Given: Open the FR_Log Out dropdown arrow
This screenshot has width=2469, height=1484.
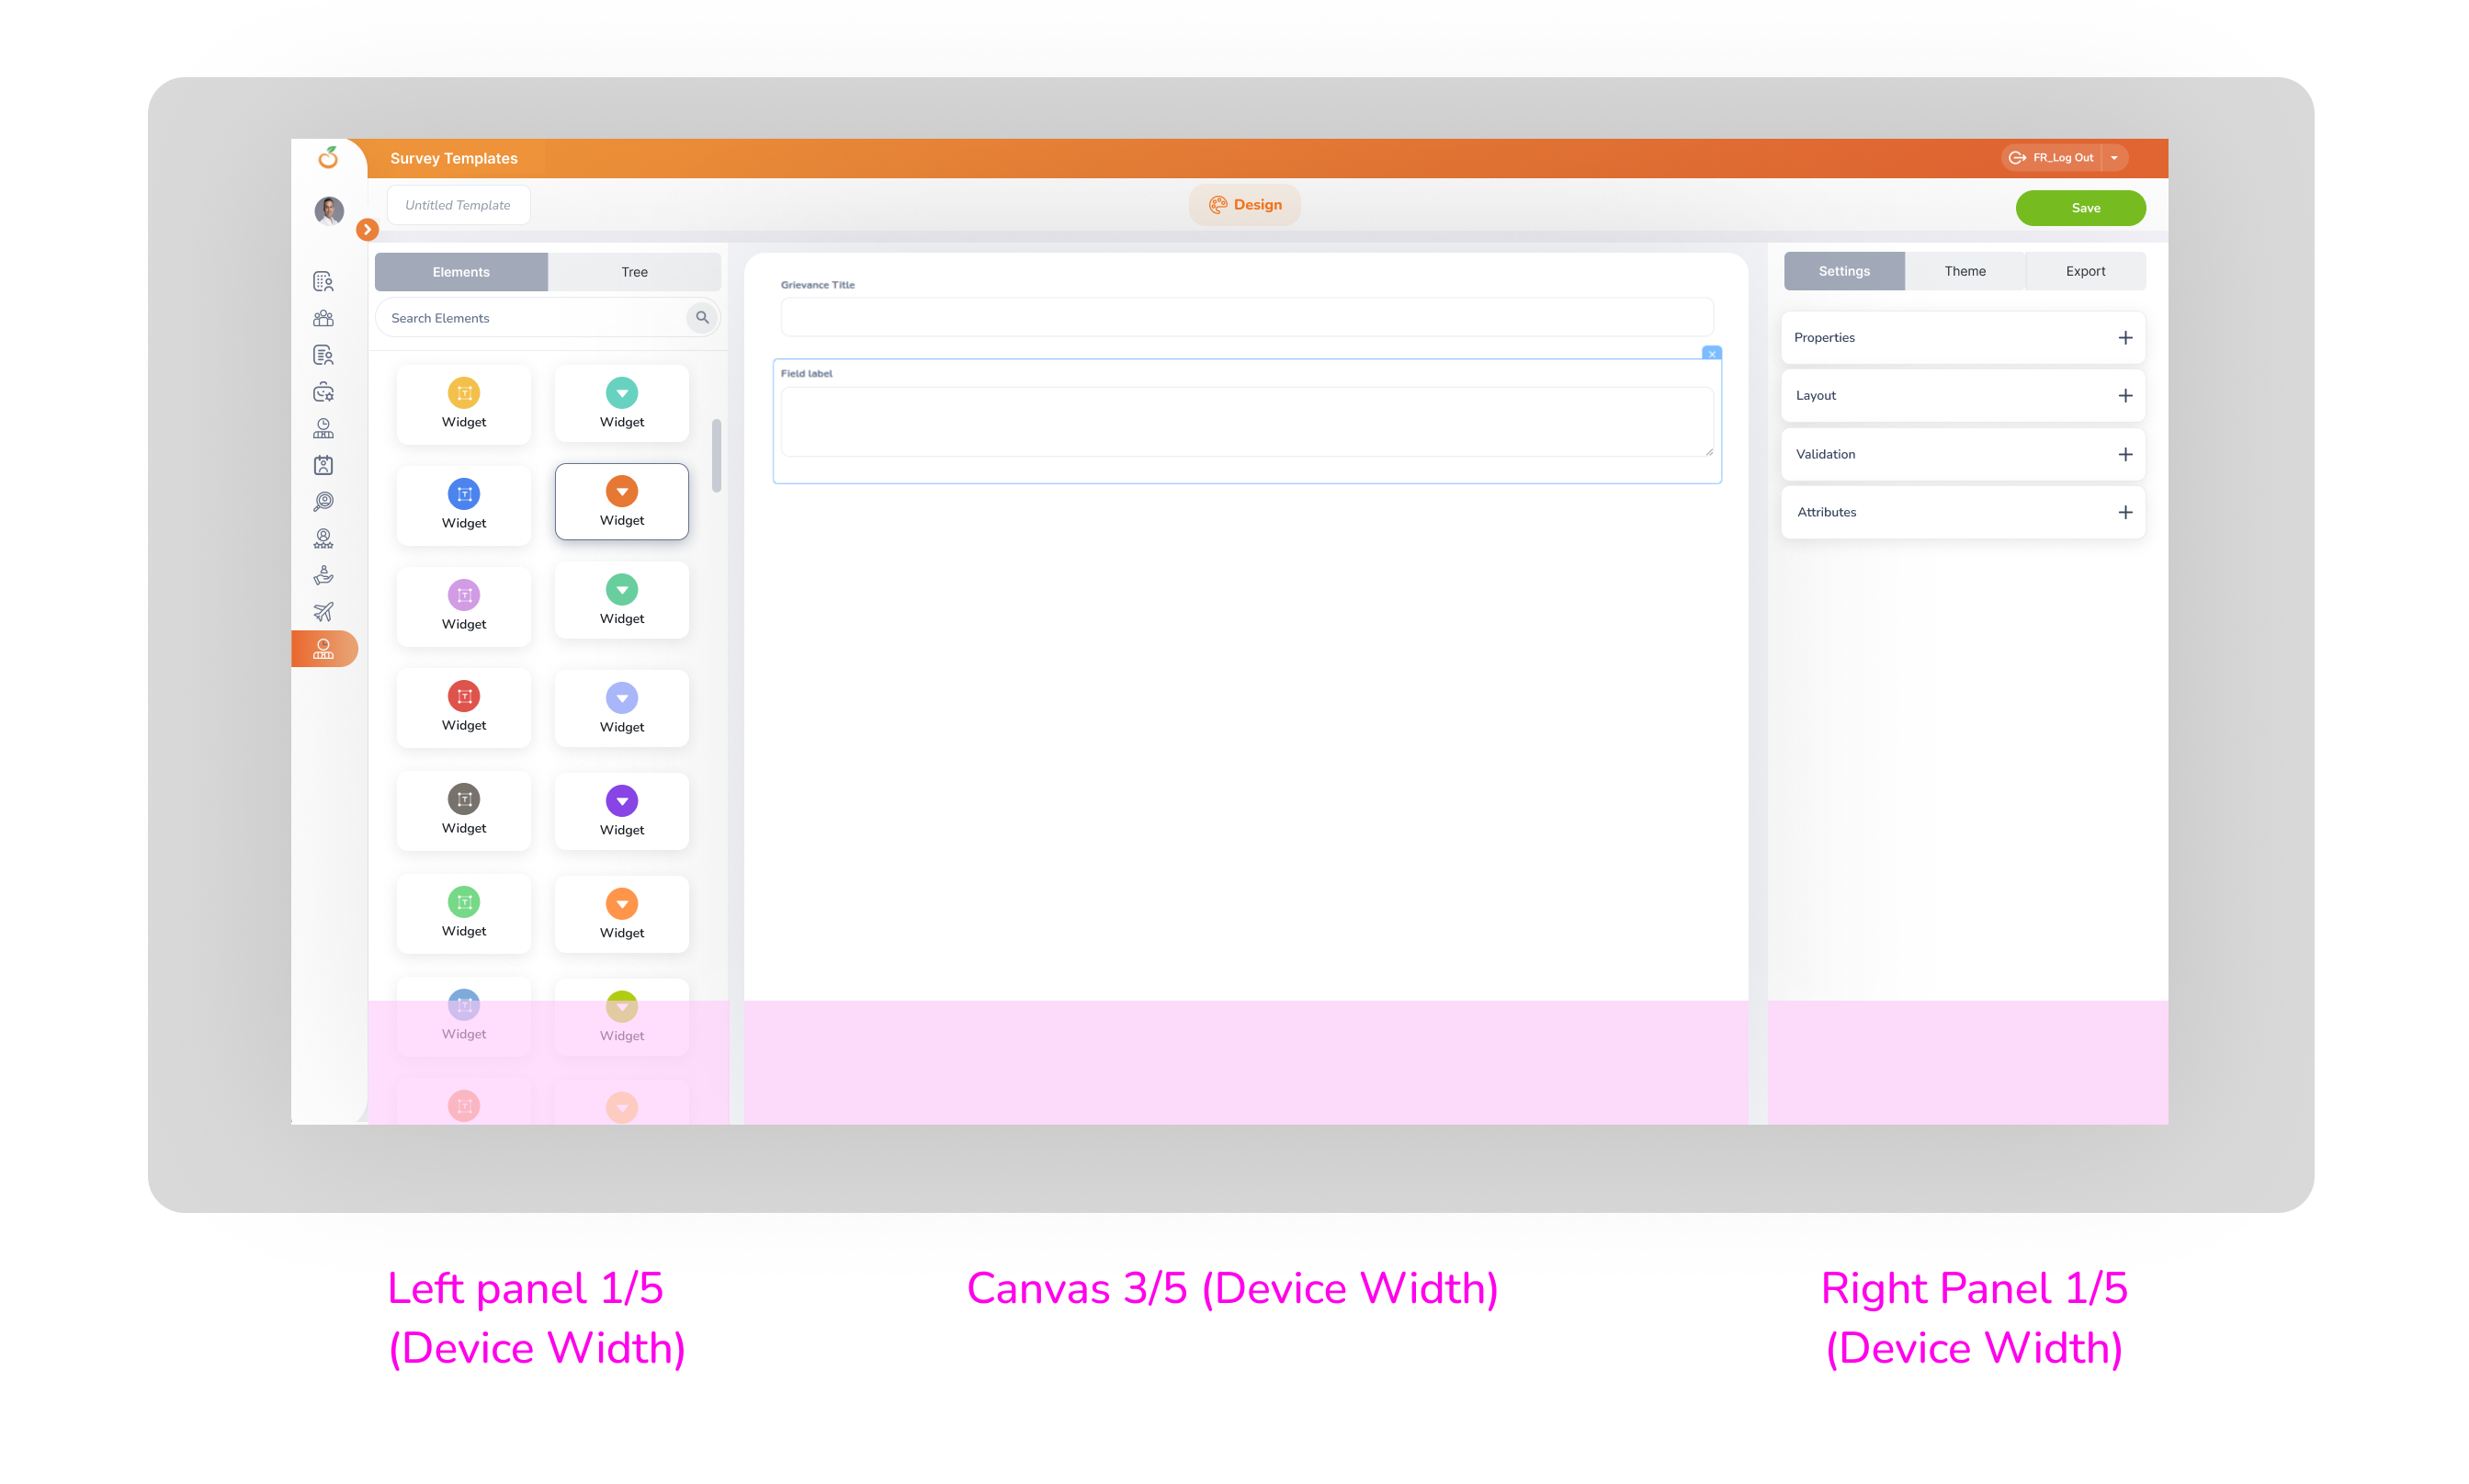Looking at the screenshot, I should [2114, 158].
